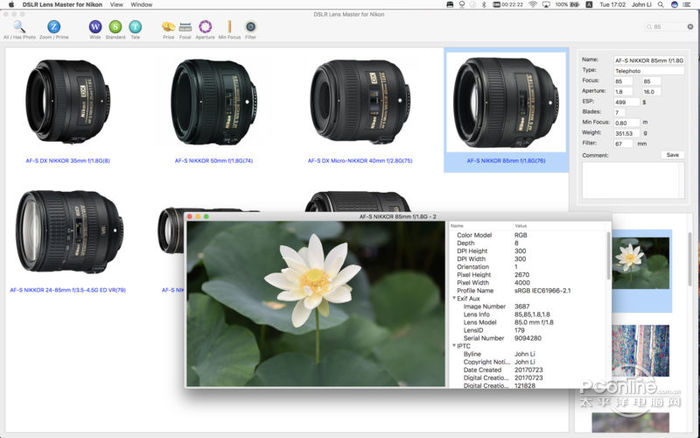Open Siri from the menu bar
700x438 pixels.
675,4
